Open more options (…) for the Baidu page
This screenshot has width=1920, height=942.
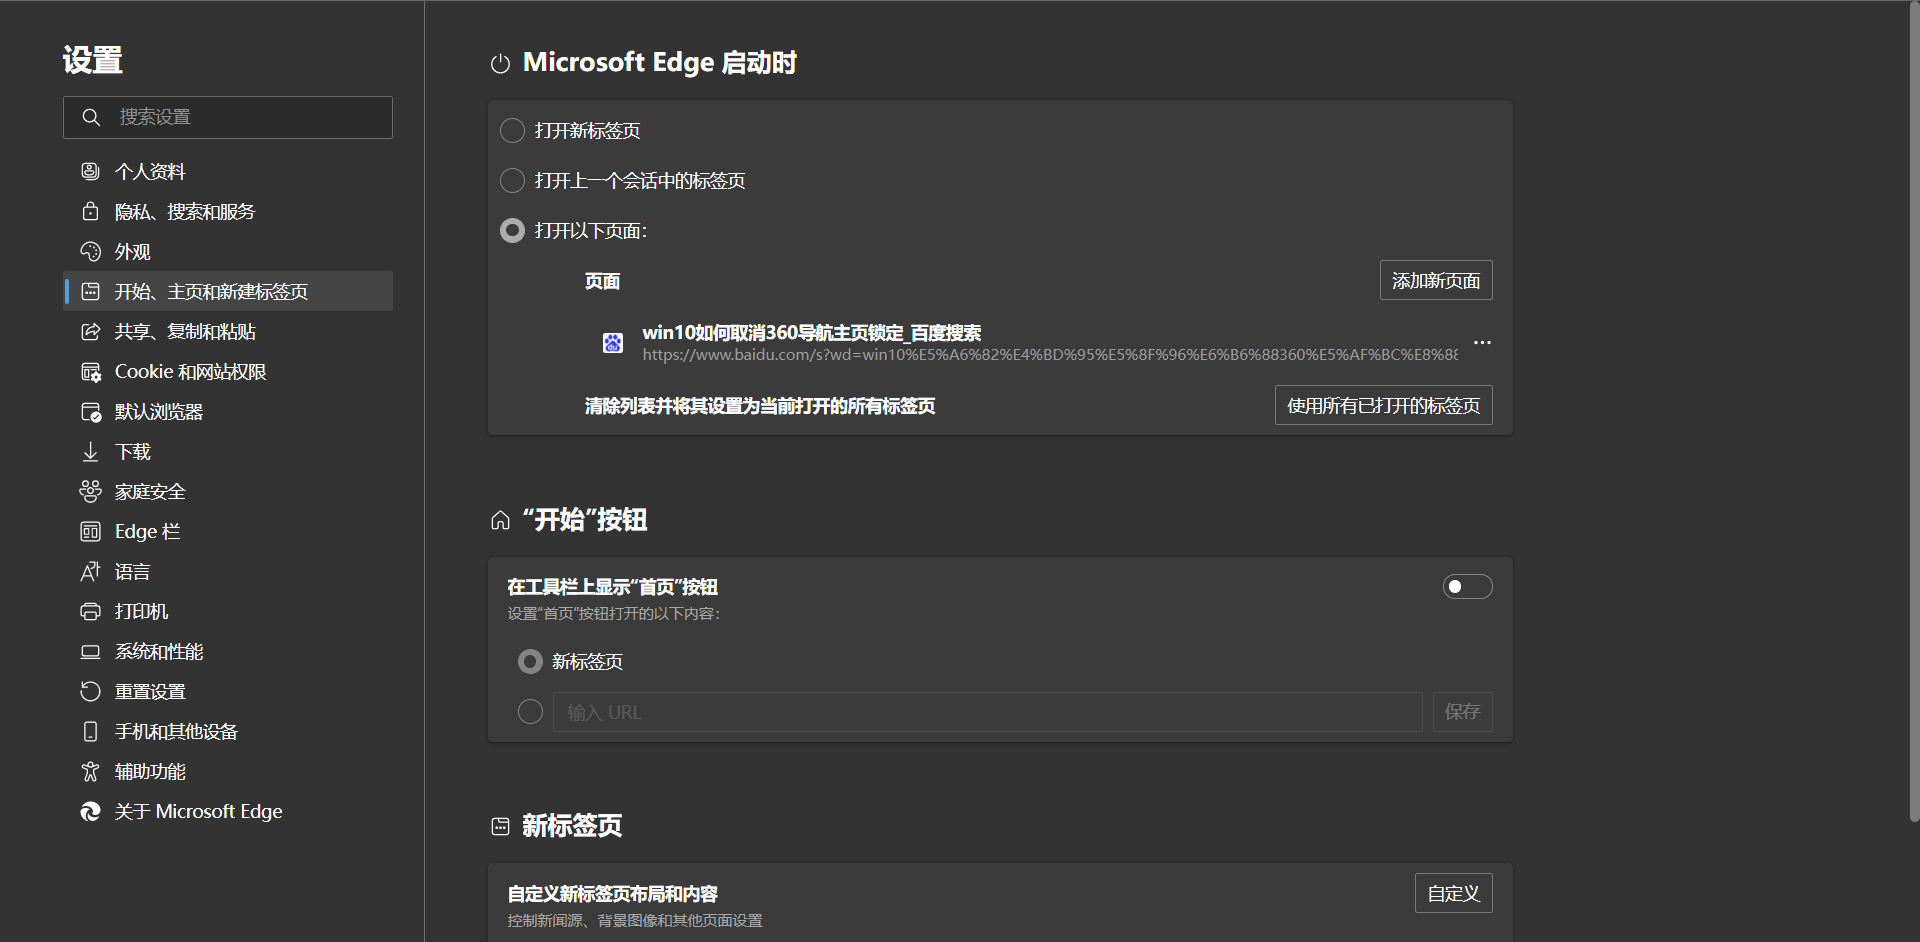click(1482, 342)
